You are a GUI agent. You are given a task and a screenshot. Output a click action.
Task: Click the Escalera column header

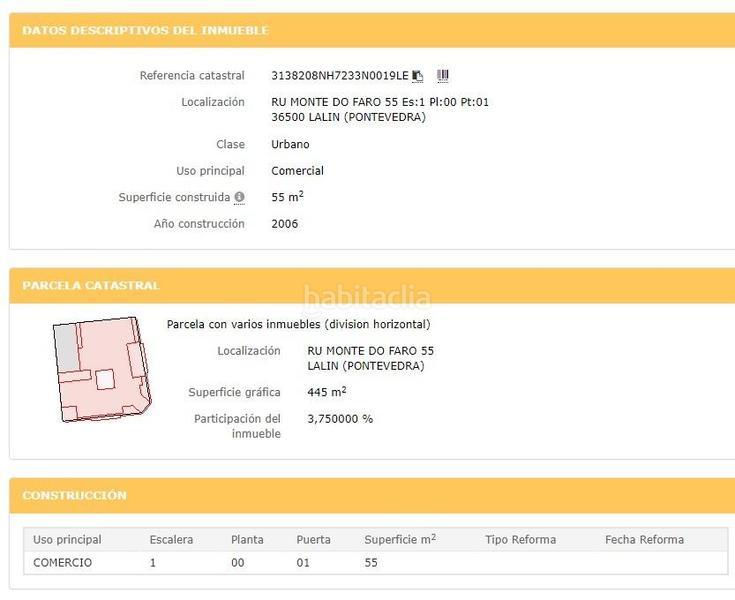tap(171, 540)
